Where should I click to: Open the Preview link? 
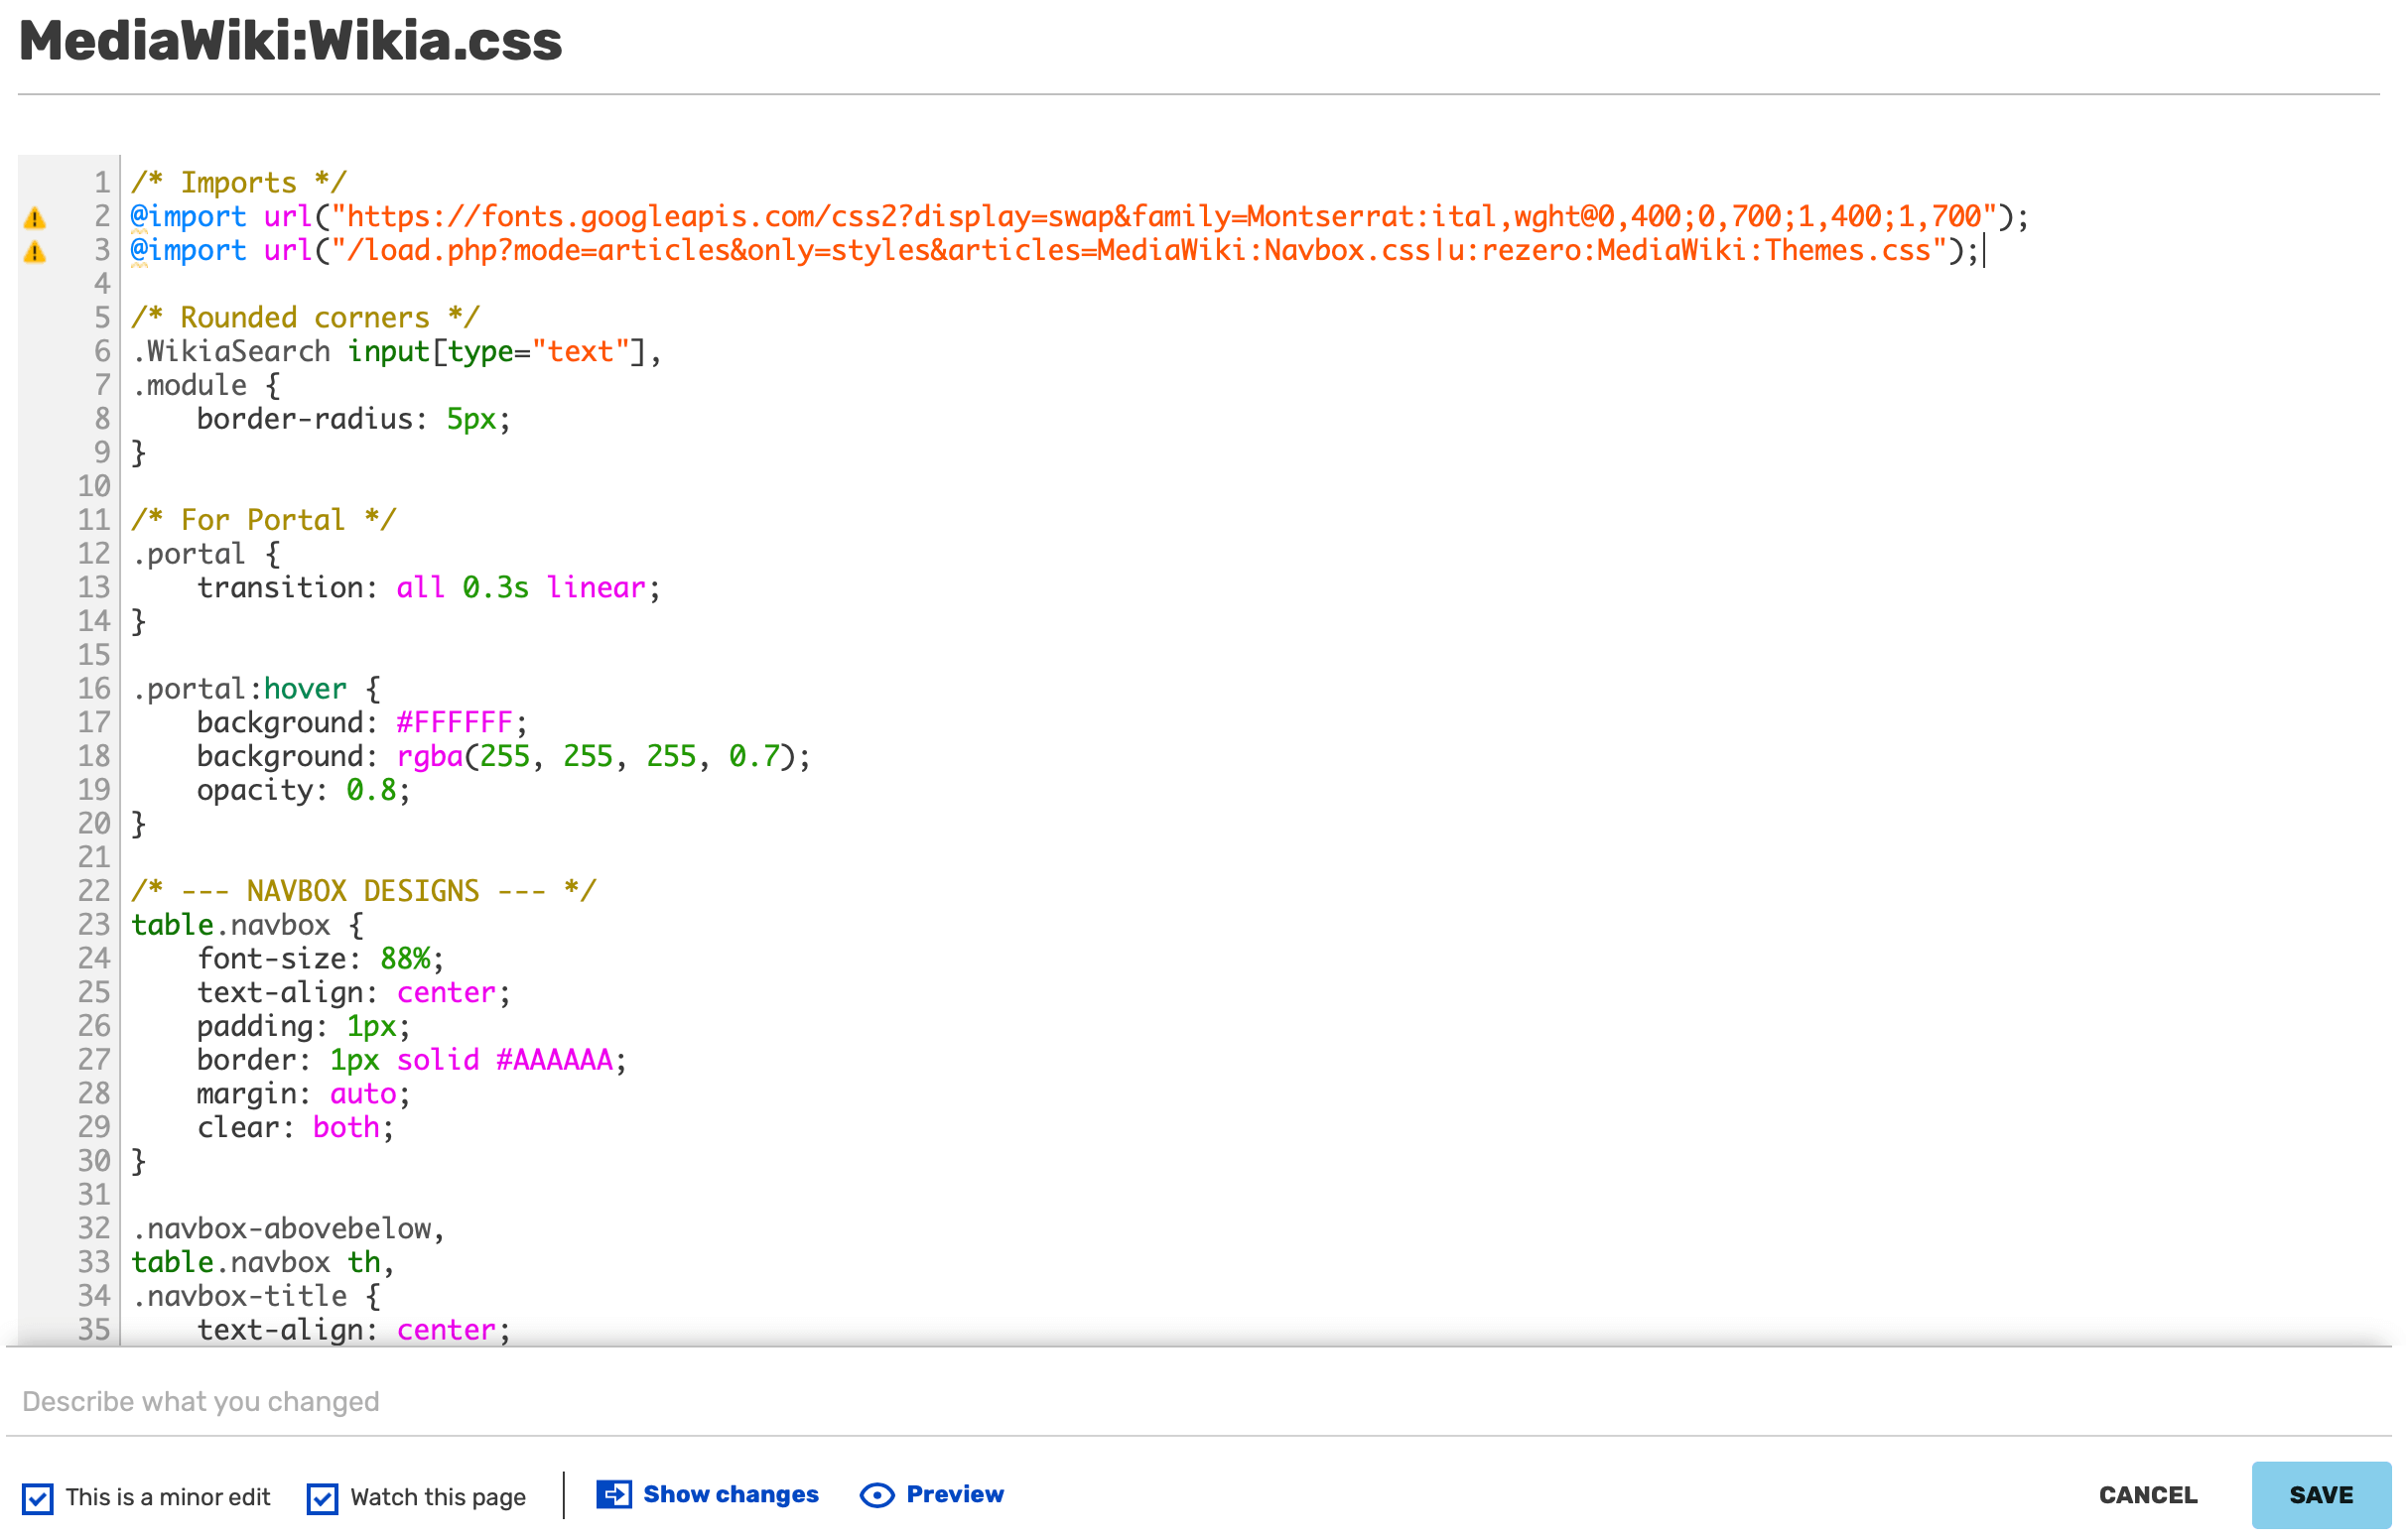(954, 1494)
